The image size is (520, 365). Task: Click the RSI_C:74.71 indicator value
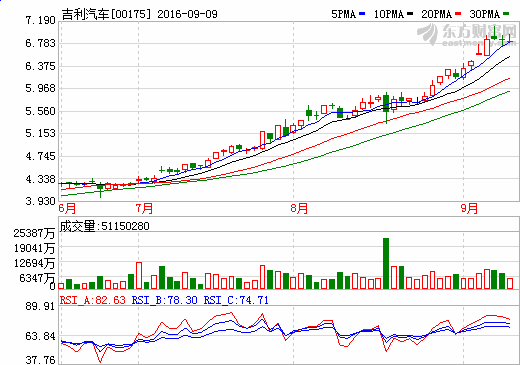click(x=236, y=300)
